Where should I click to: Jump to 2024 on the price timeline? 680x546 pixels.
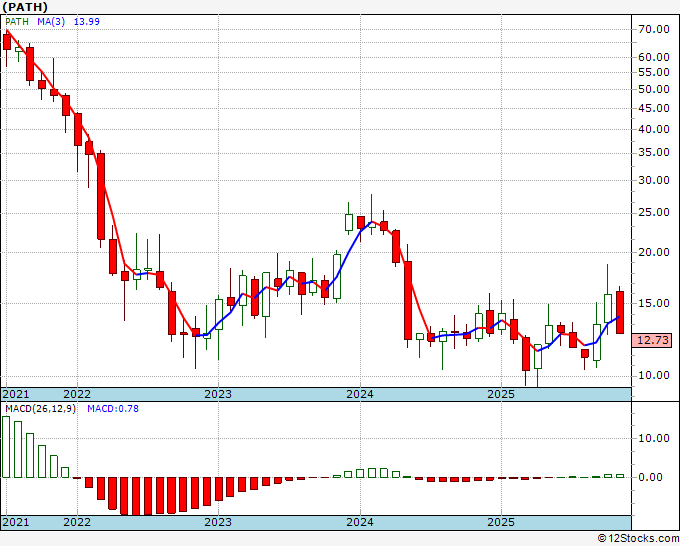pos(359,394)
